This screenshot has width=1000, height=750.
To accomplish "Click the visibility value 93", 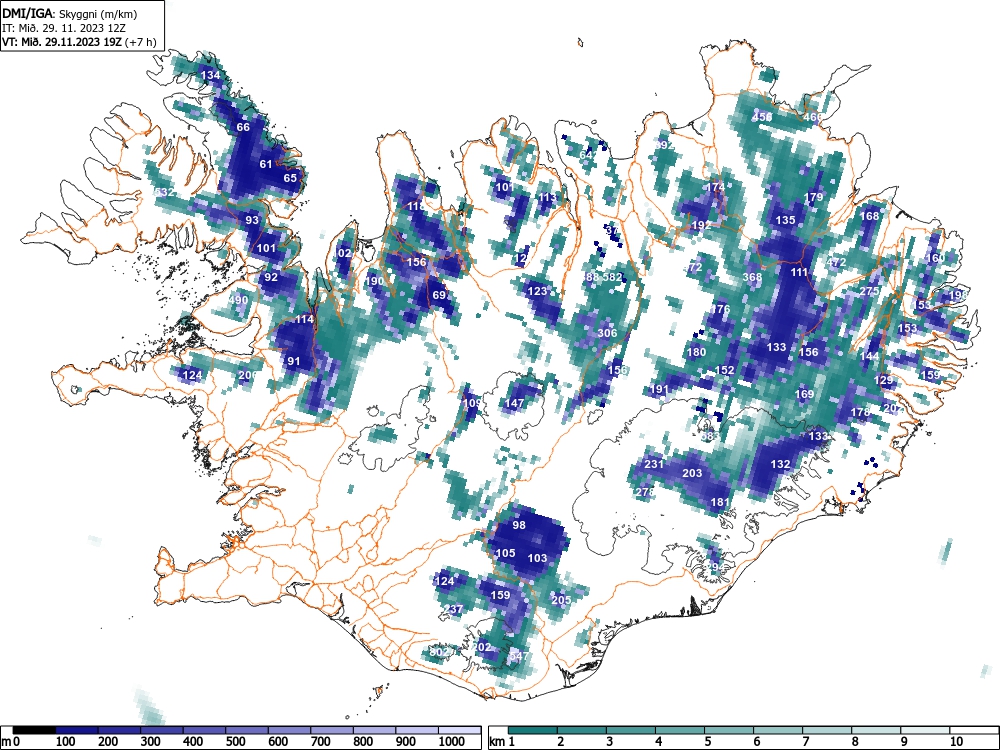I will [x=252, y=220].
